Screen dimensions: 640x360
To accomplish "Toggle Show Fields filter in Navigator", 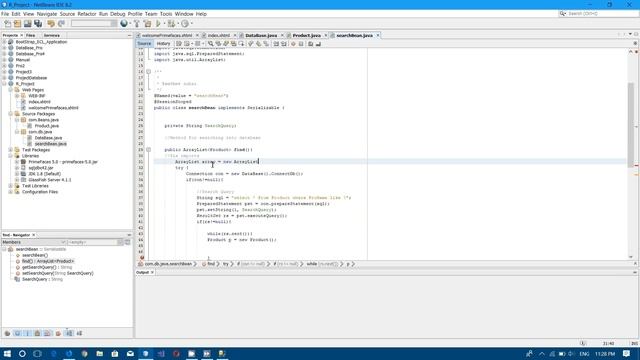I will pyautogui.click(x=18, y=333).
